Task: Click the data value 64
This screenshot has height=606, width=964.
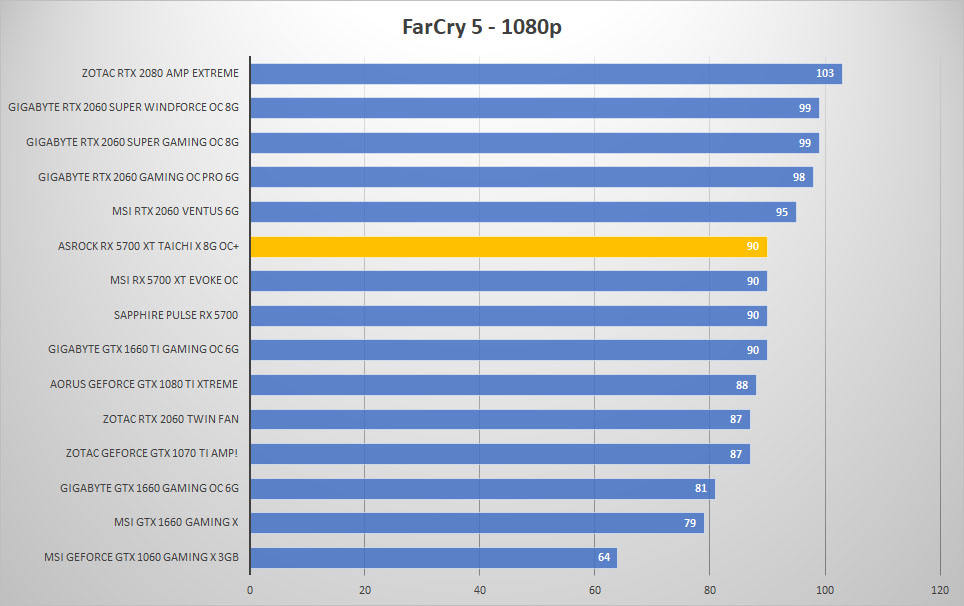Action: pyautogui.click(x=604, y=557)
